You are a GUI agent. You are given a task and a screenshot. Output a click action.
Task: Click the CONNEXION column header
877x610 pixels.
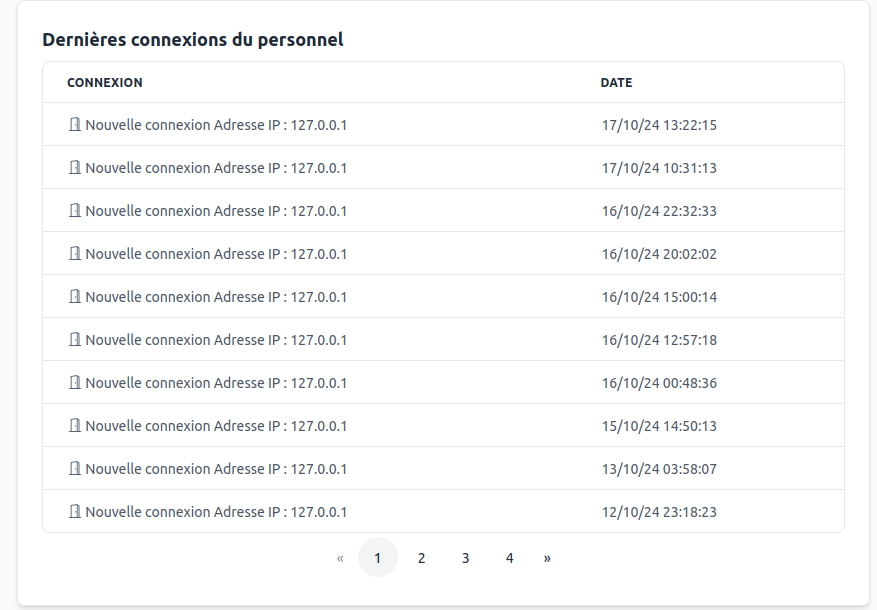(x=104, y=82)
